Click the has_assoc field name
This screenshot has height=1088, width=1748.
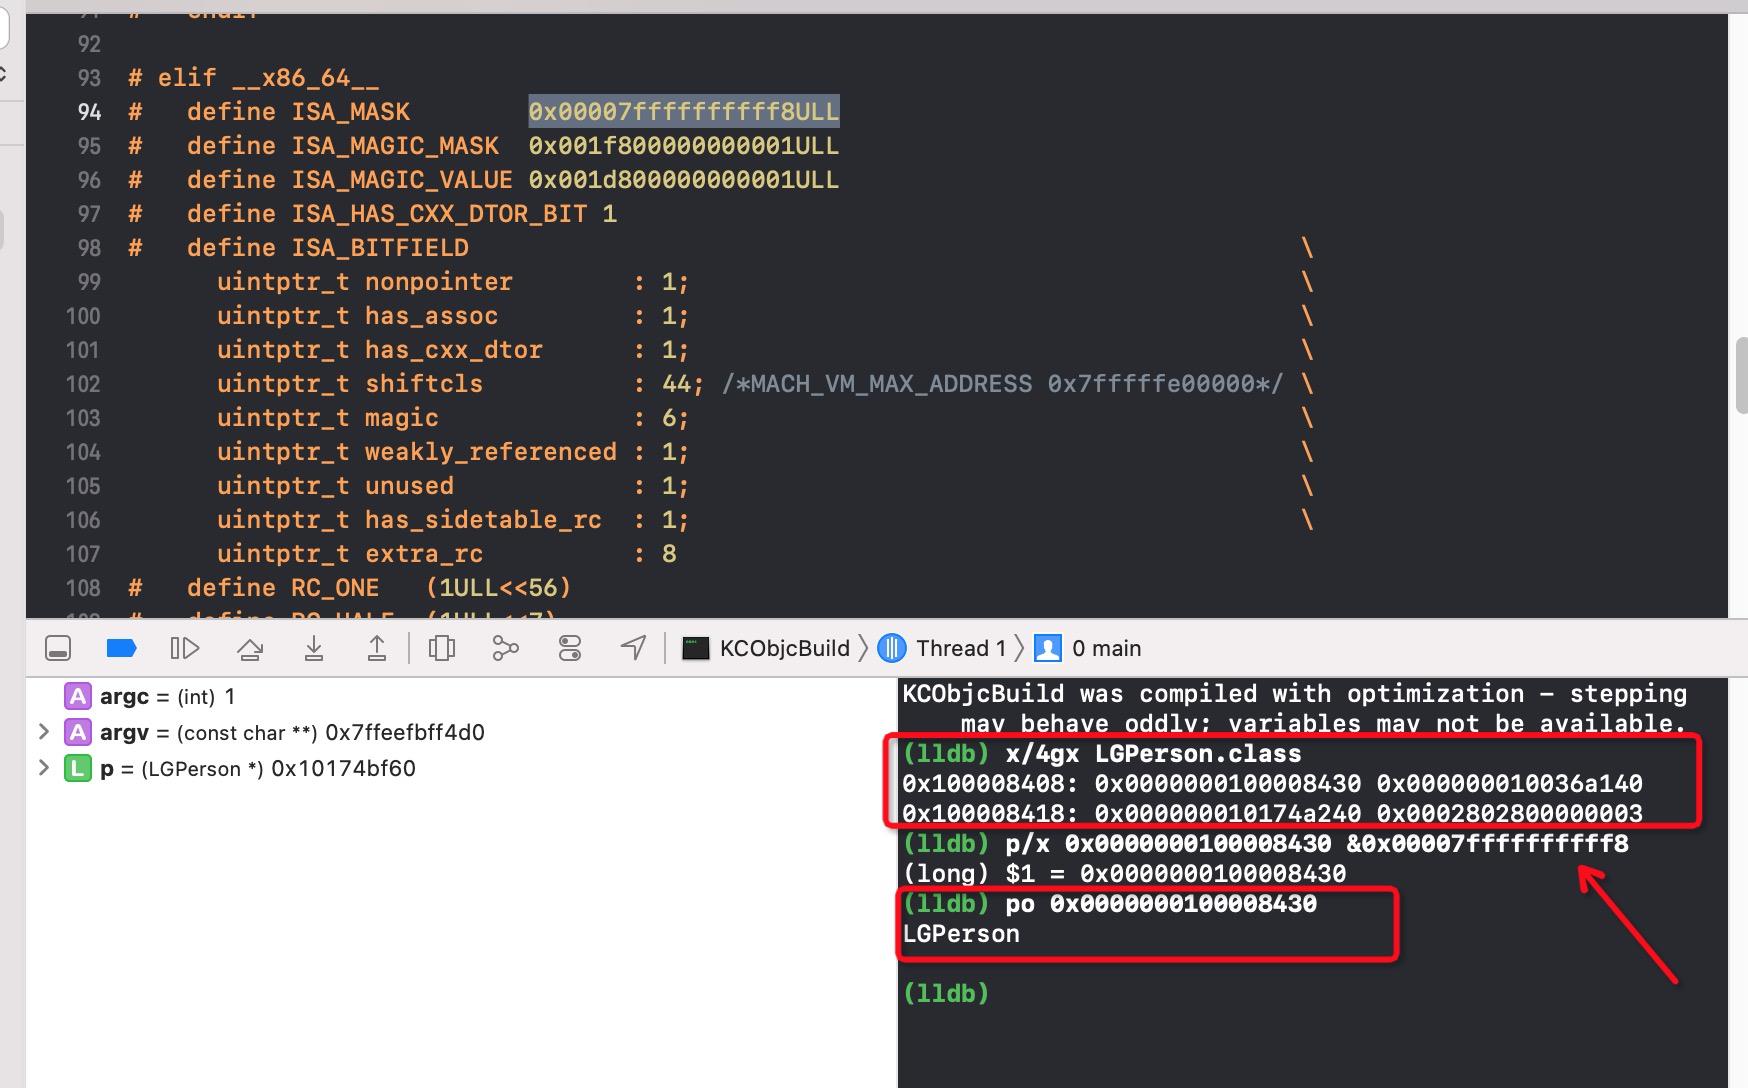click(x=431, y=316)
